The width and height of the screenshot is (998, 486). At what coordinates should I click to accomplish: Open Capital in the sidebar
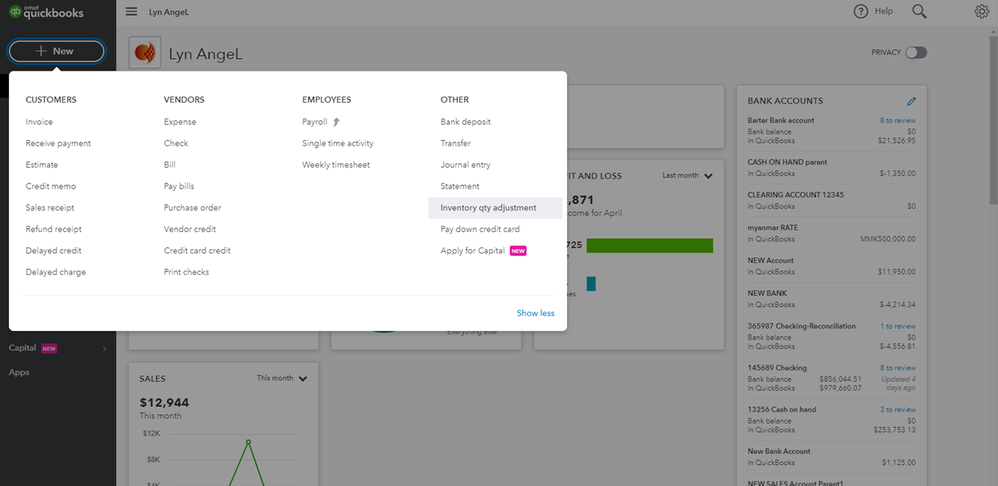point(22,348)
